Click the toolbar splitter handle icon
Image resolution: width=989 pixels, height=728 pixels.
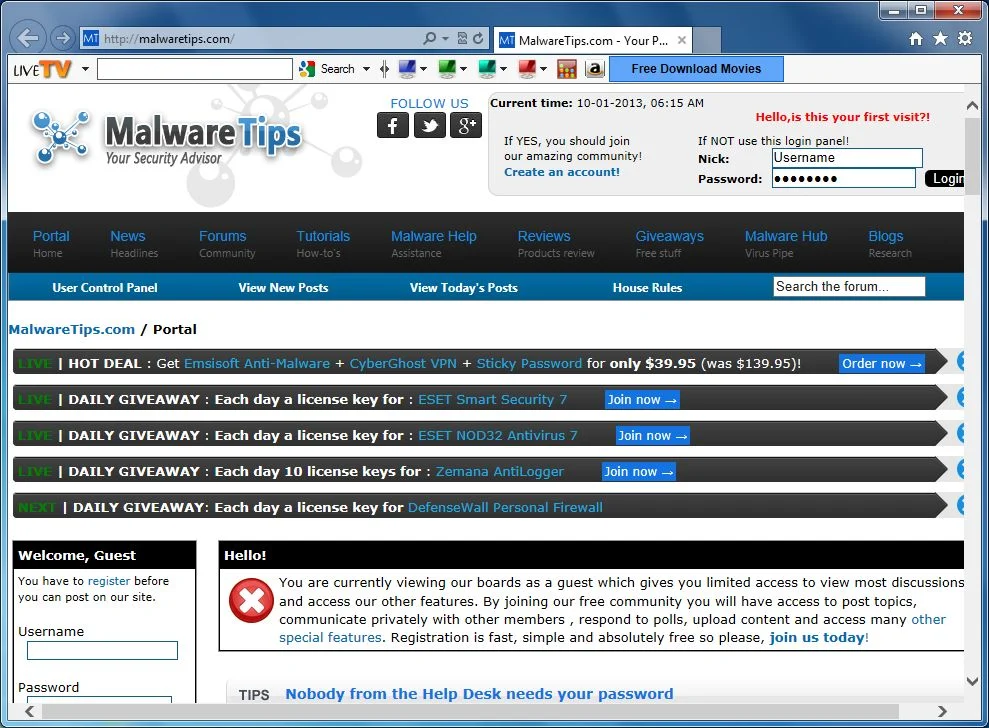point(384,69)
